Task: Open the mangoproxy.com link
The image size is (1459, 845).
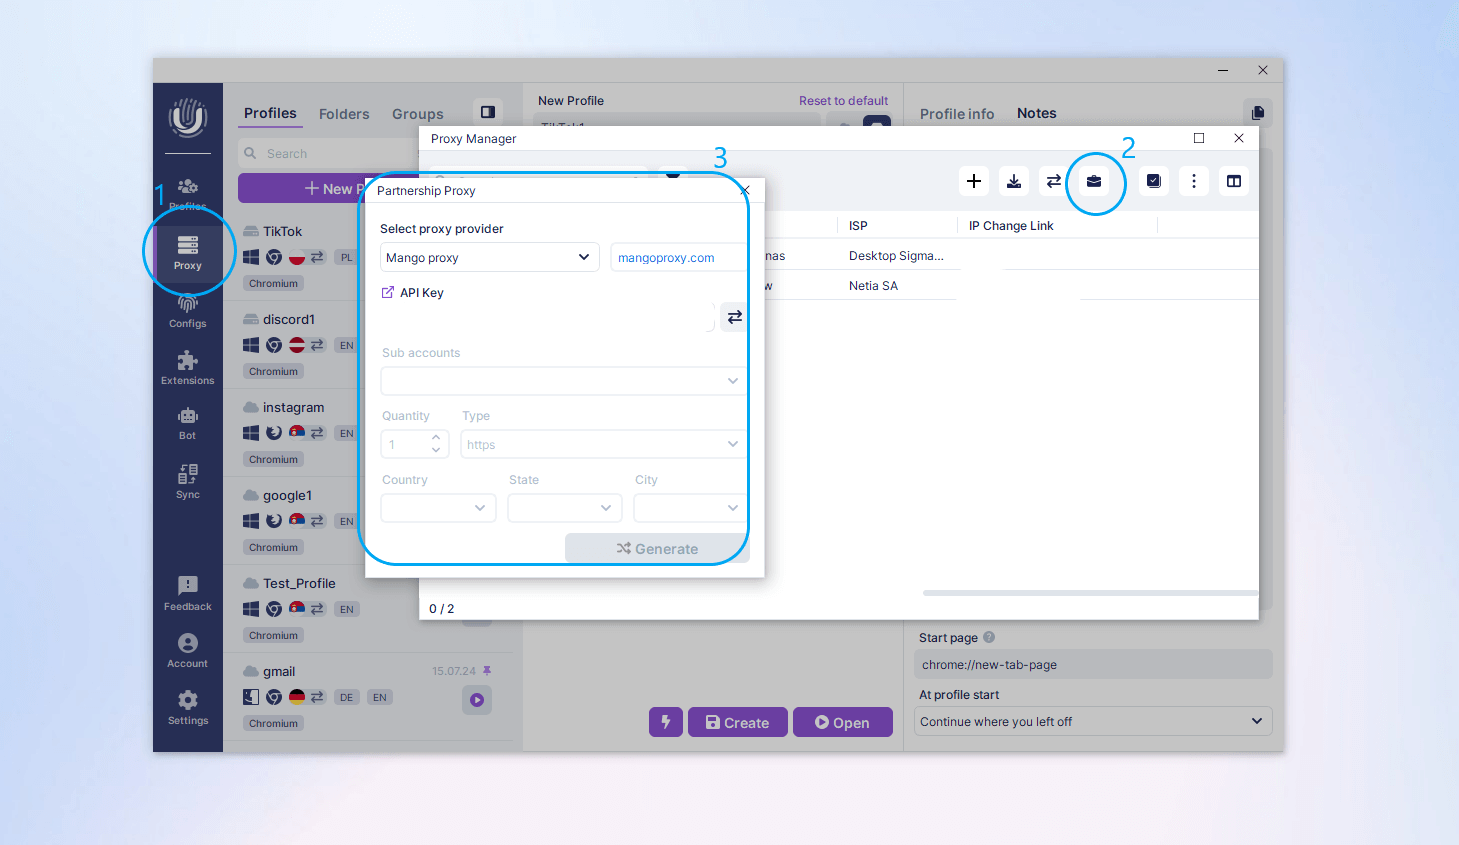Action: coord(666,258)
